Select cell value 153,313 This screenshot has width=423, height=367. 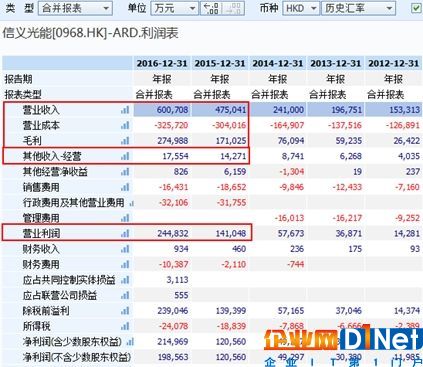(404, 110)
